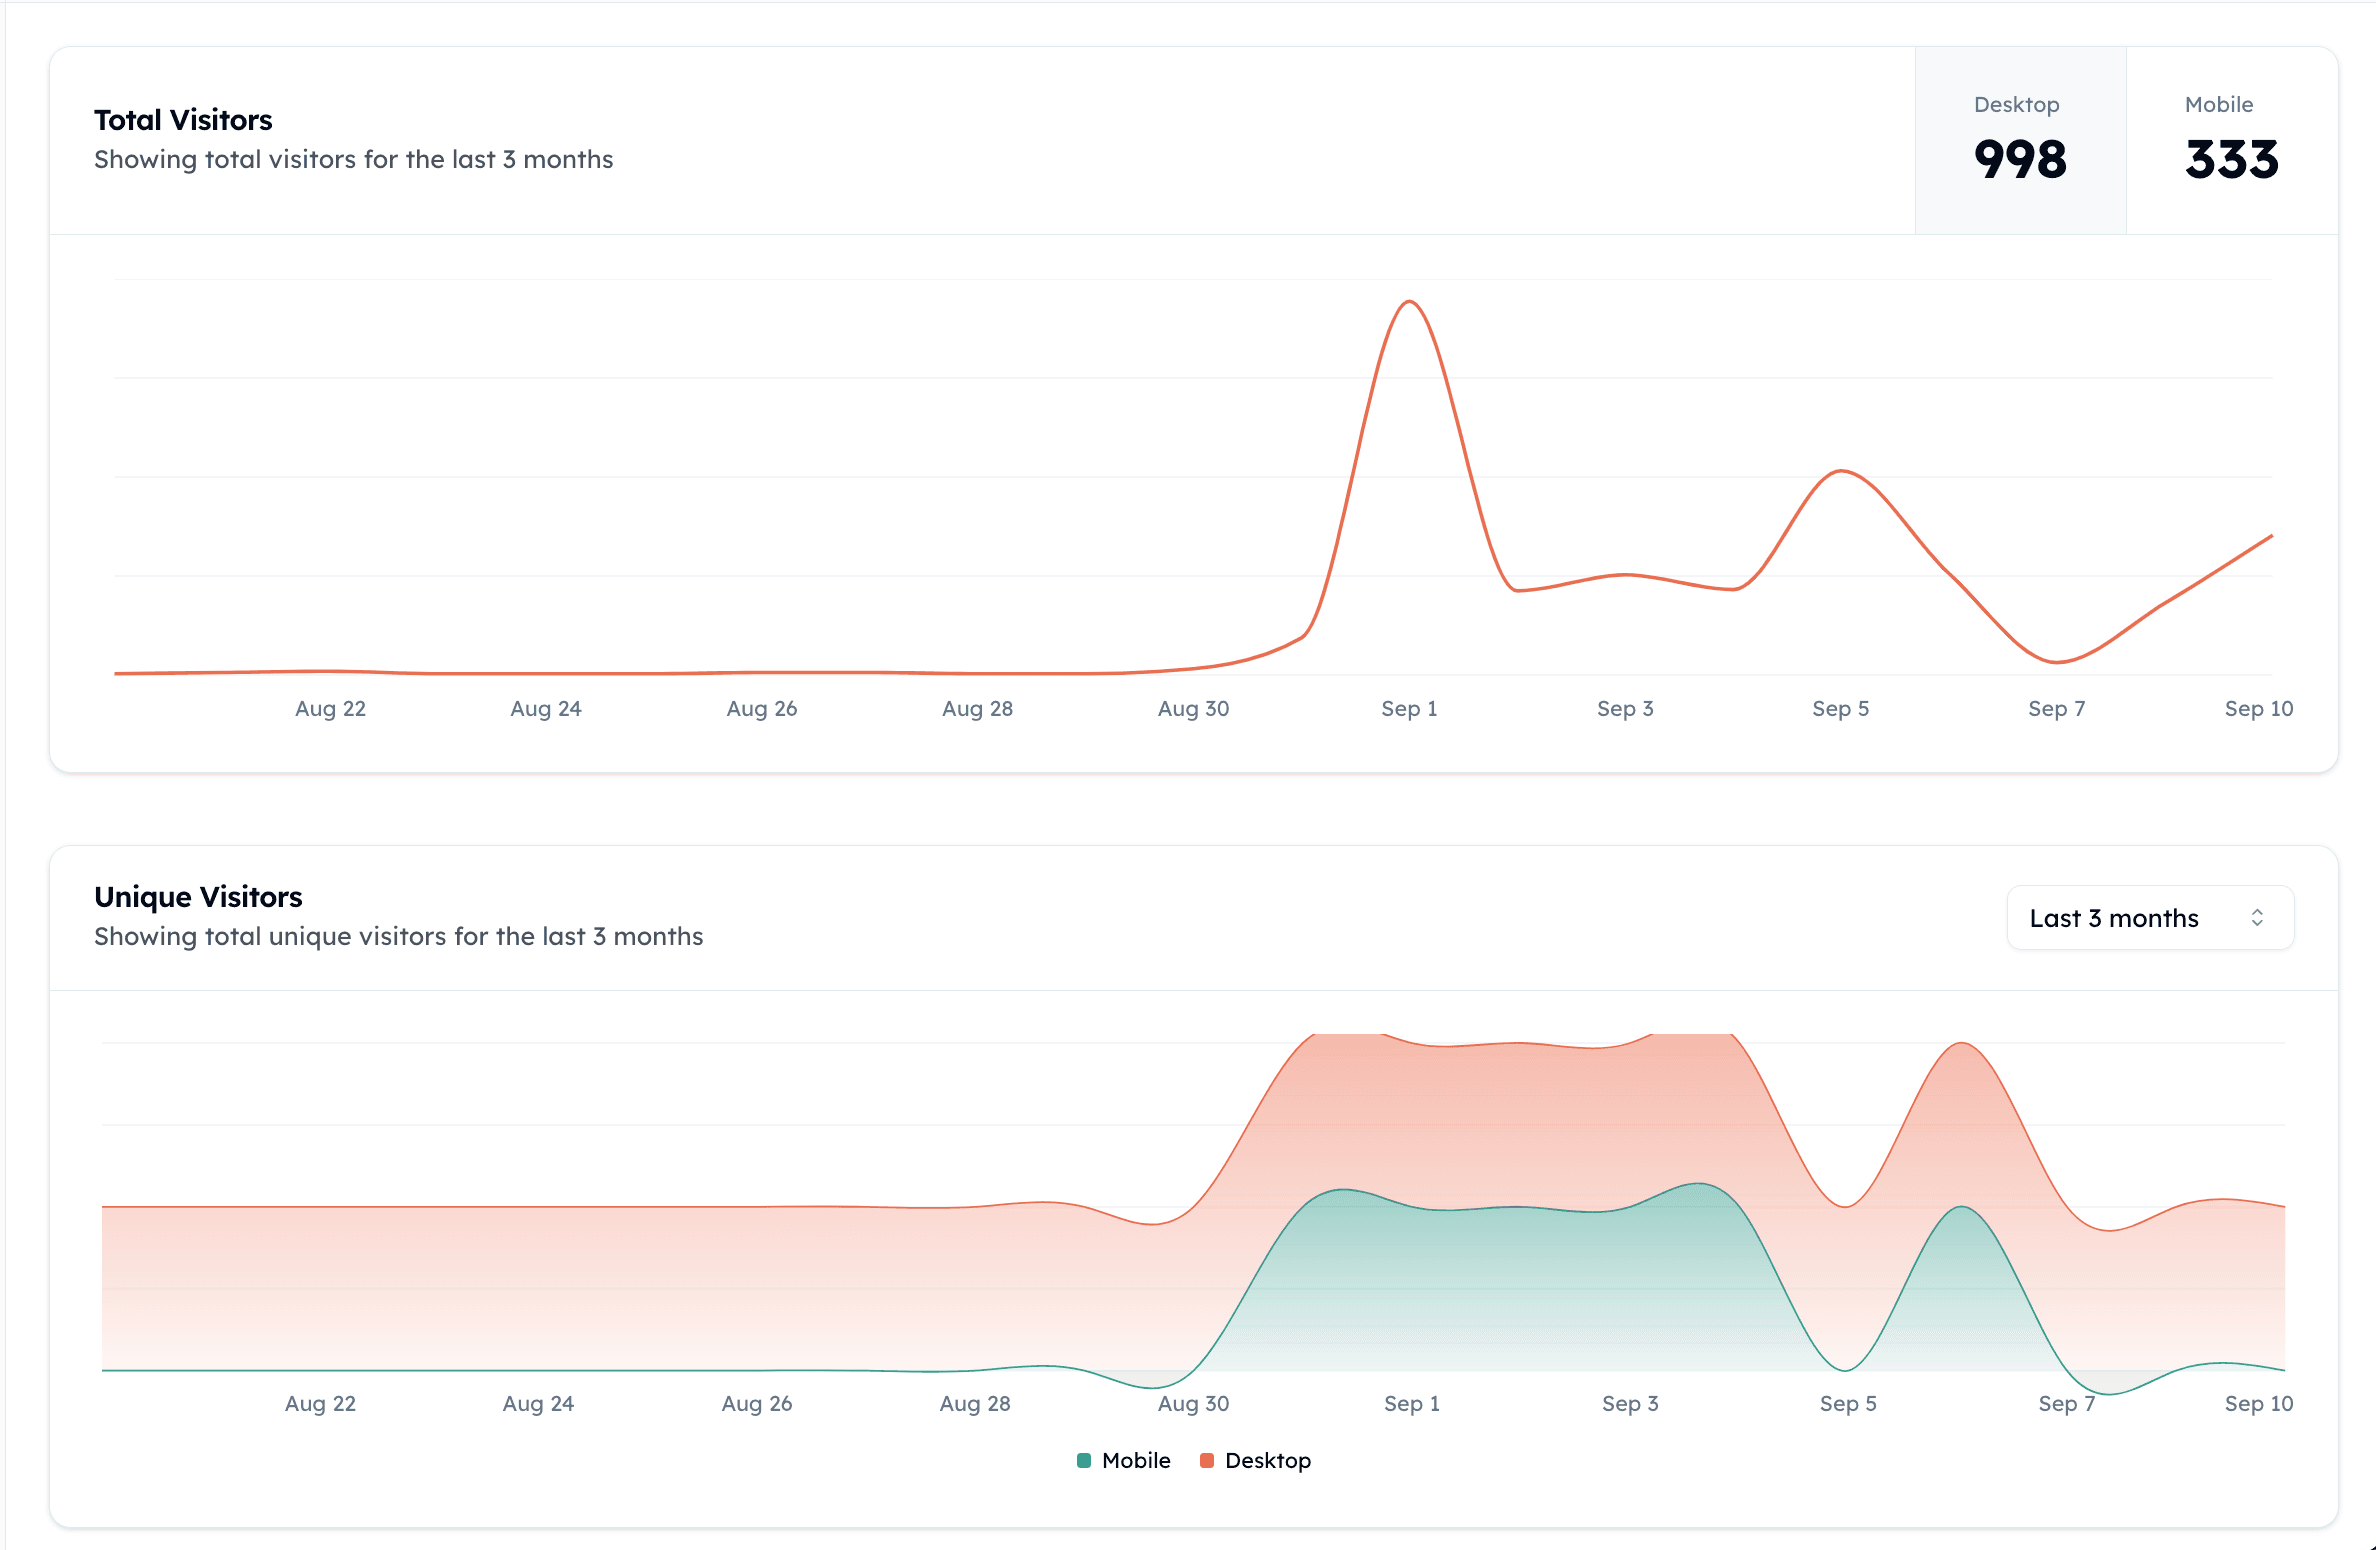The width and height of the screenshot is (2376, 1550).
Task: Switch to the Mobile 333 visitors tab
Action: (2232, 140)
